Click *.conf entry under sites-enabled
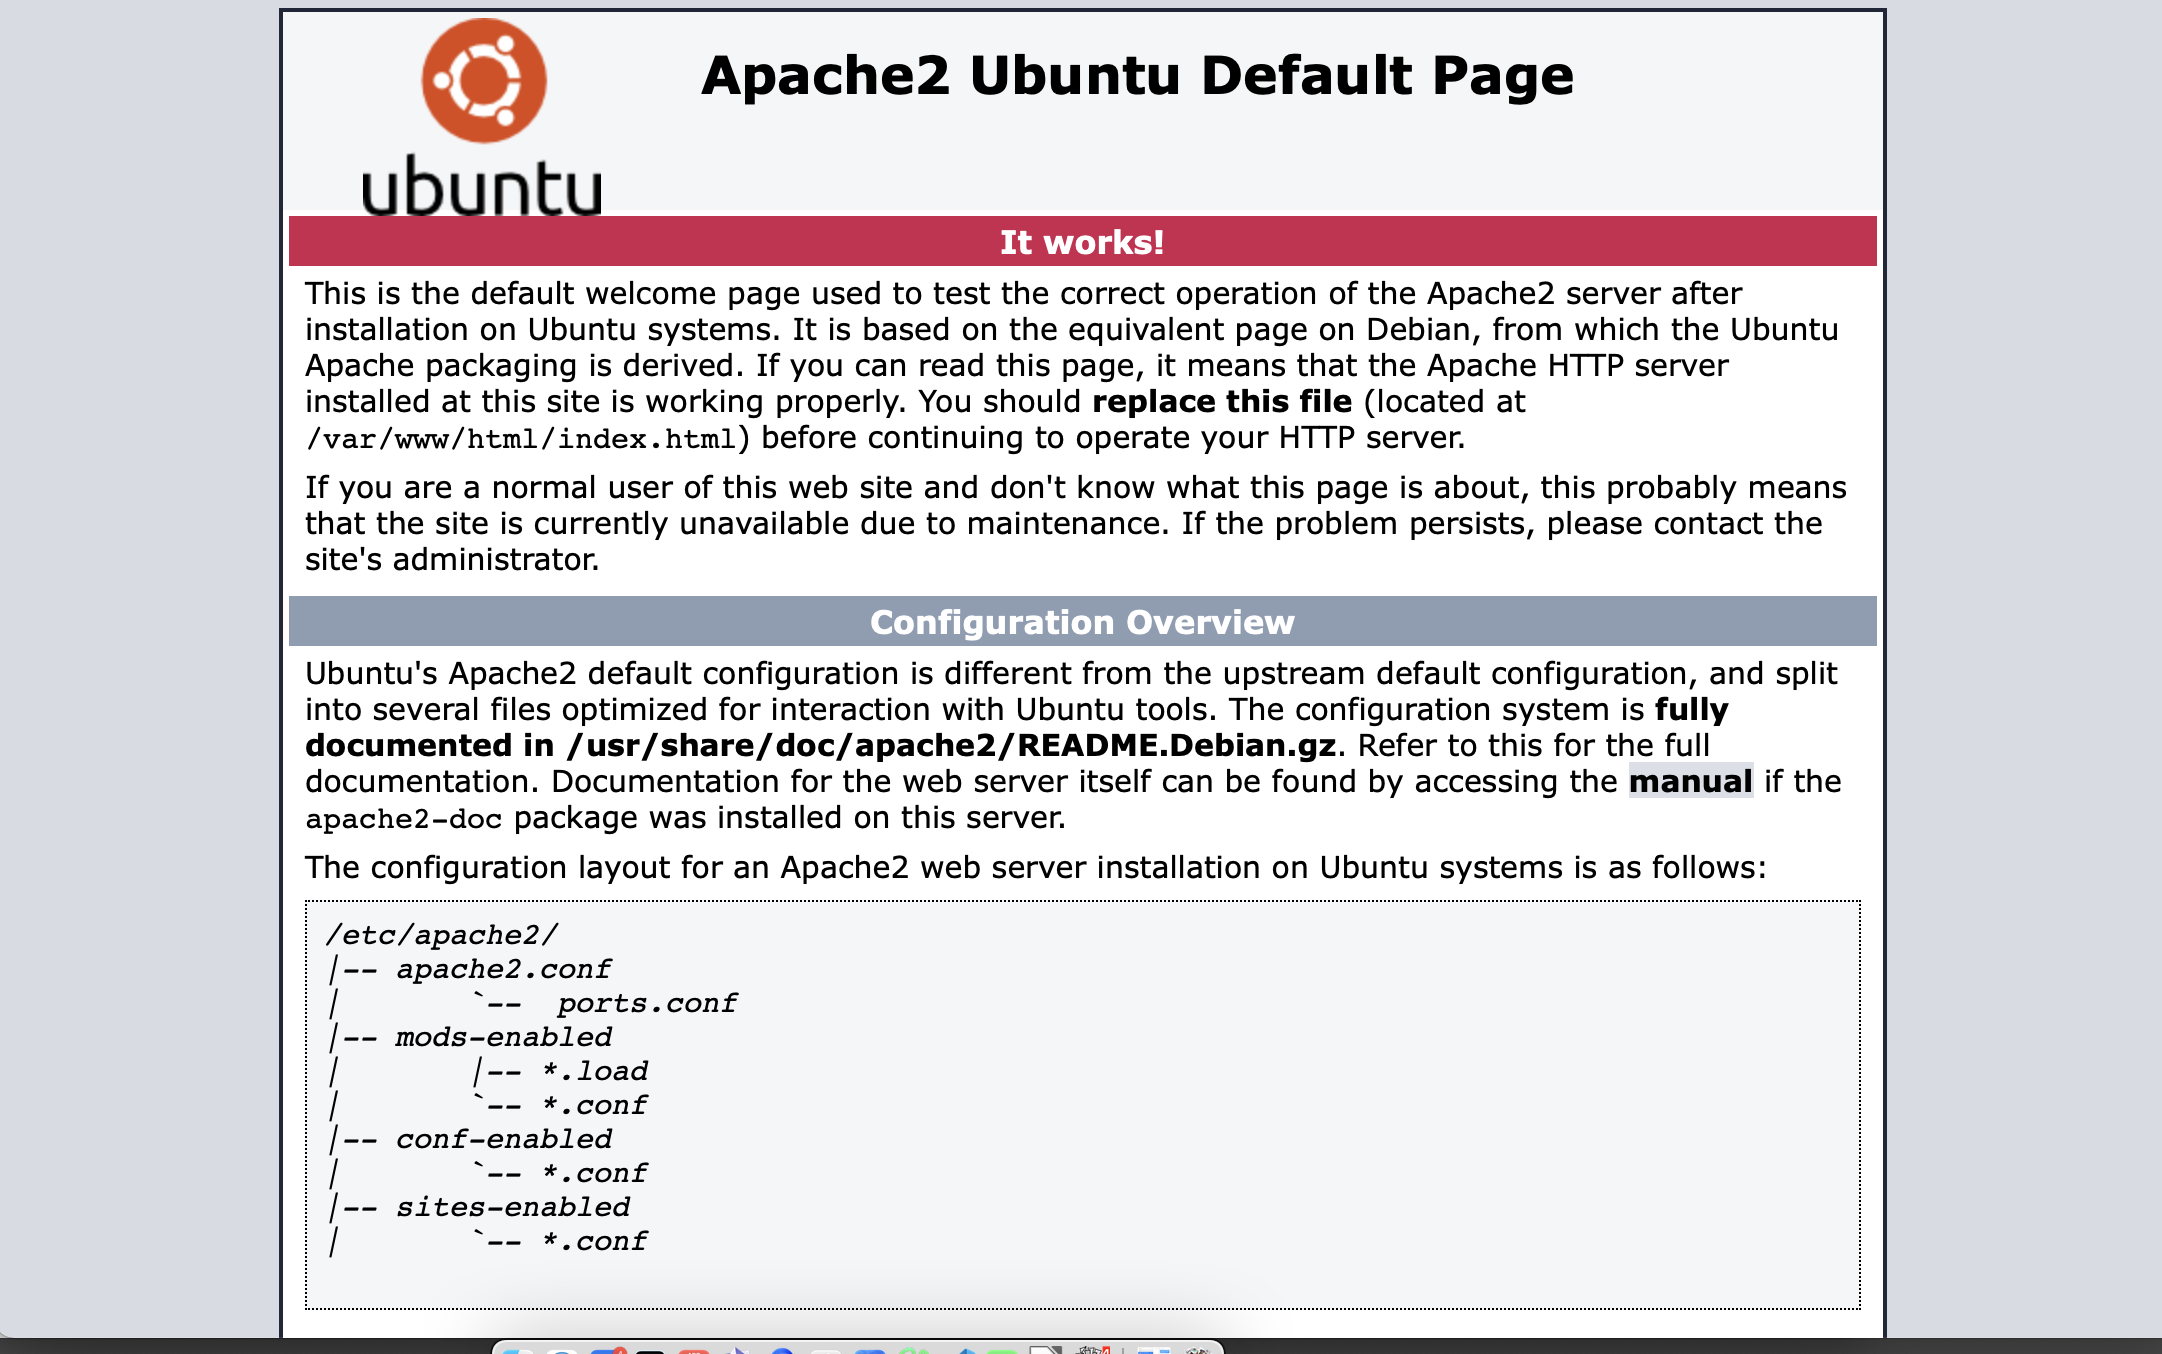Viewport: 2162px width, 1354px height. (595, 1241)
